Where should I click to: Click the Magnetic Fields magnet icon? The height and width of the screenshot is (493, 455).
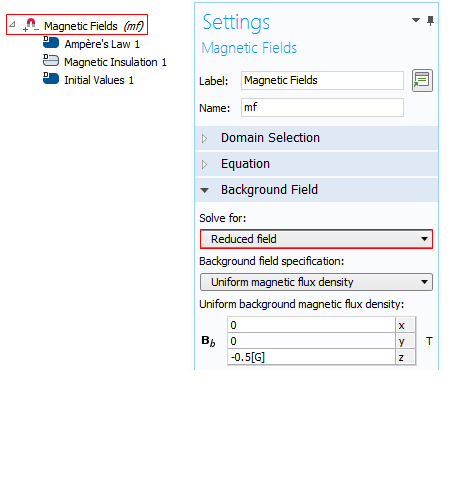click(31, 25)
